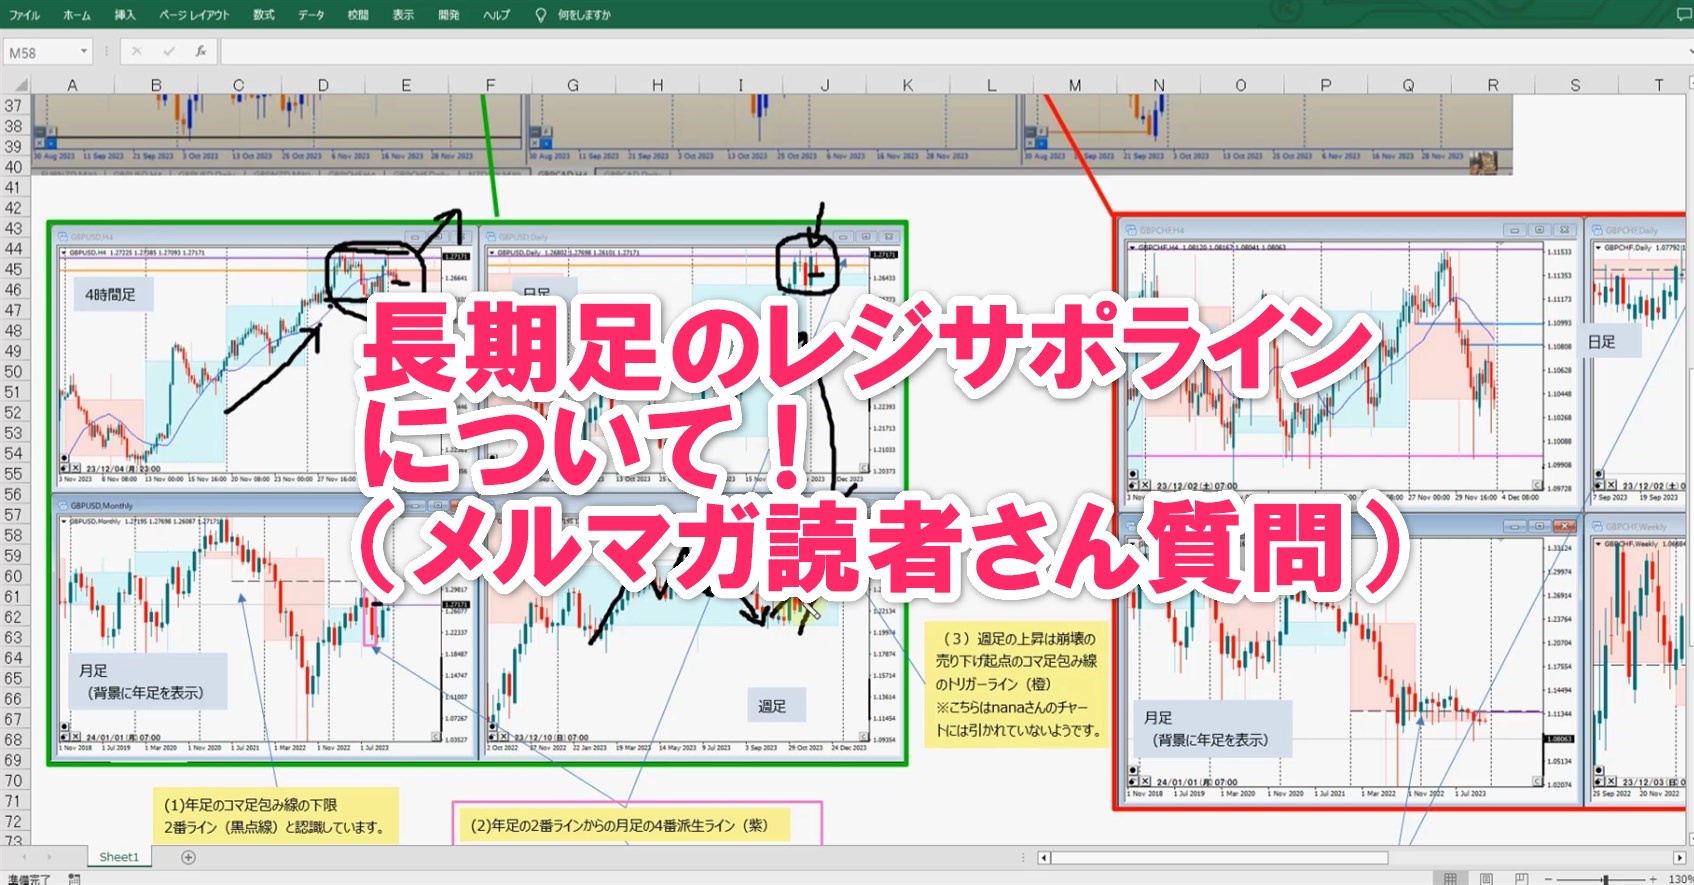Screen dimensions: 1694x885
Task: Add a new sheet with plus icon
Action: tap(188, 857)
